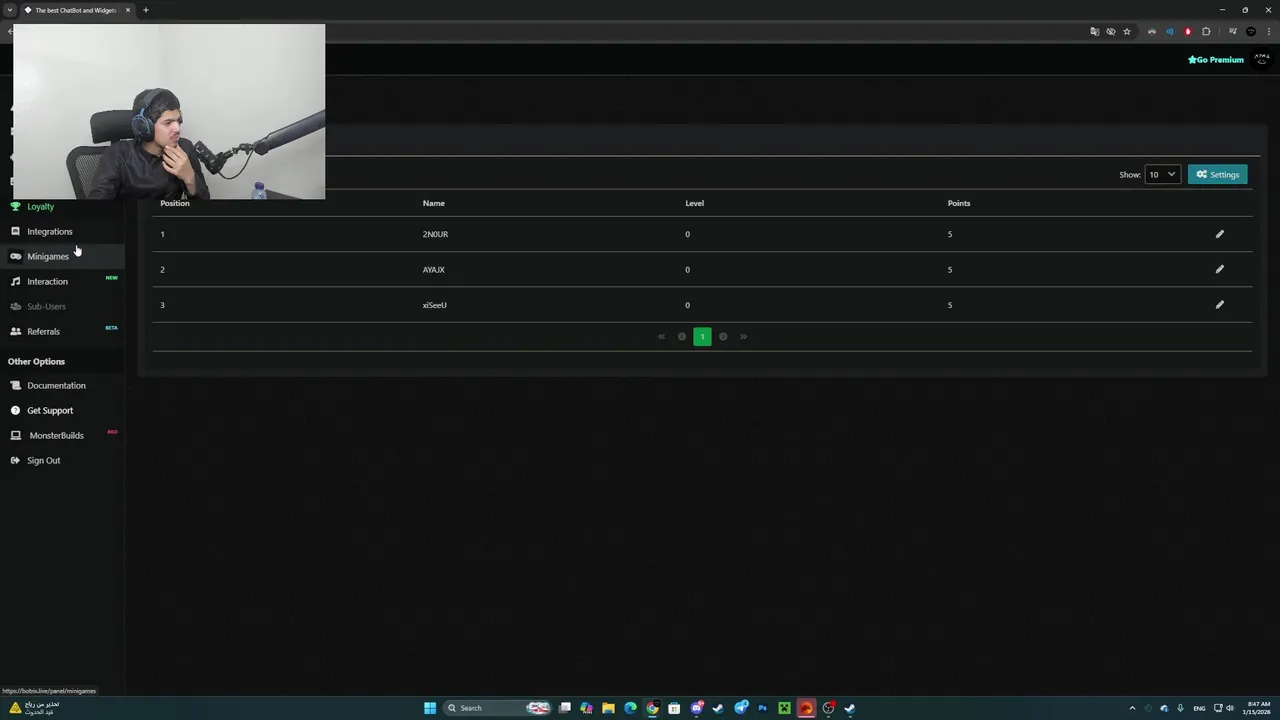Open the user avatar menu

point(1262,60)
